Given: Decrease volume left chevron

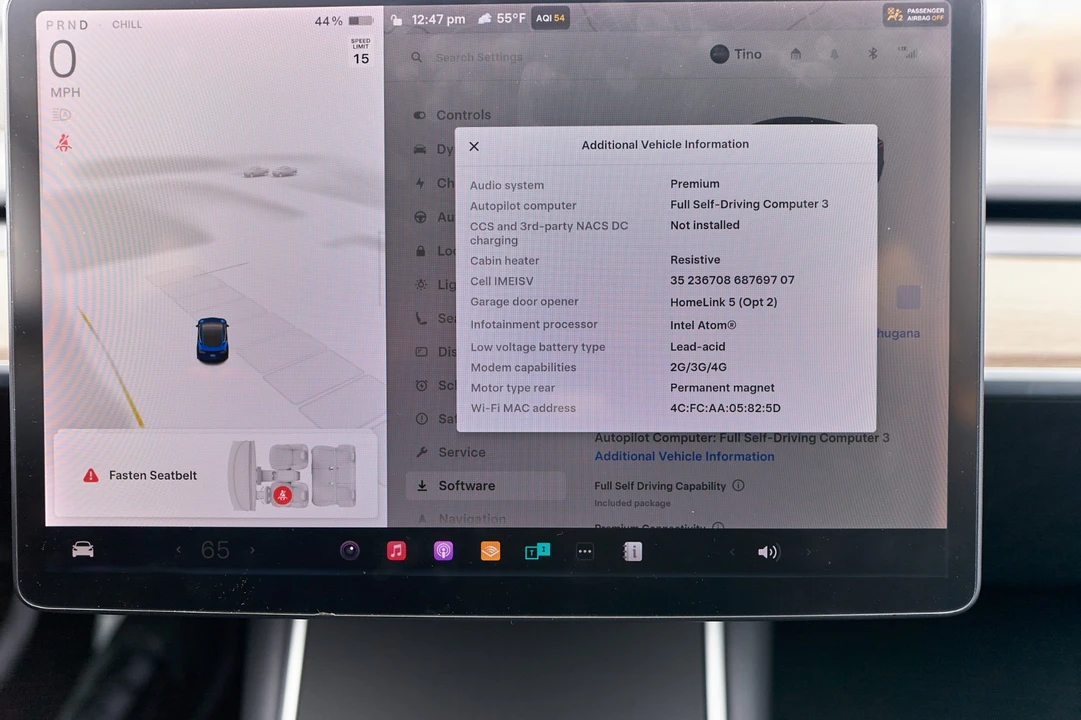Looking at the screenshot, I should pyautogui.click(x=732, y=552).
